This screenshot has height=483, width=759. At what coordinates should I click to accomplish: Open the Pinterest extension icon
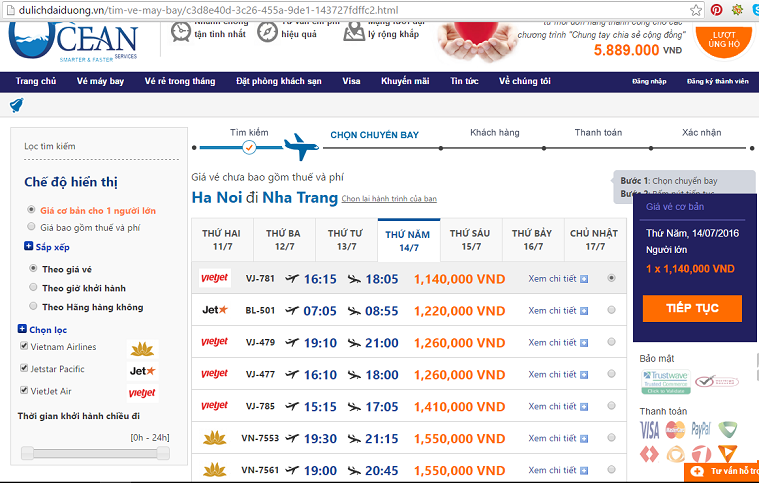point(716,10)
